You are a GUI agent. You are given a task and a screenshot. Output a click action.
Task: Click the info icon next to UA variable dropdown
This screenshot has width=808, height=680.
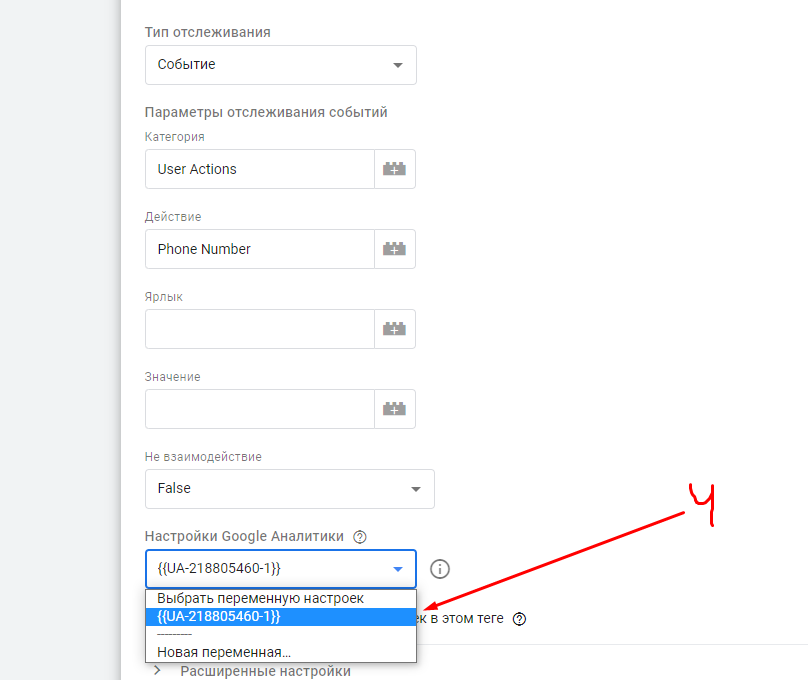(x=440, y=569)
